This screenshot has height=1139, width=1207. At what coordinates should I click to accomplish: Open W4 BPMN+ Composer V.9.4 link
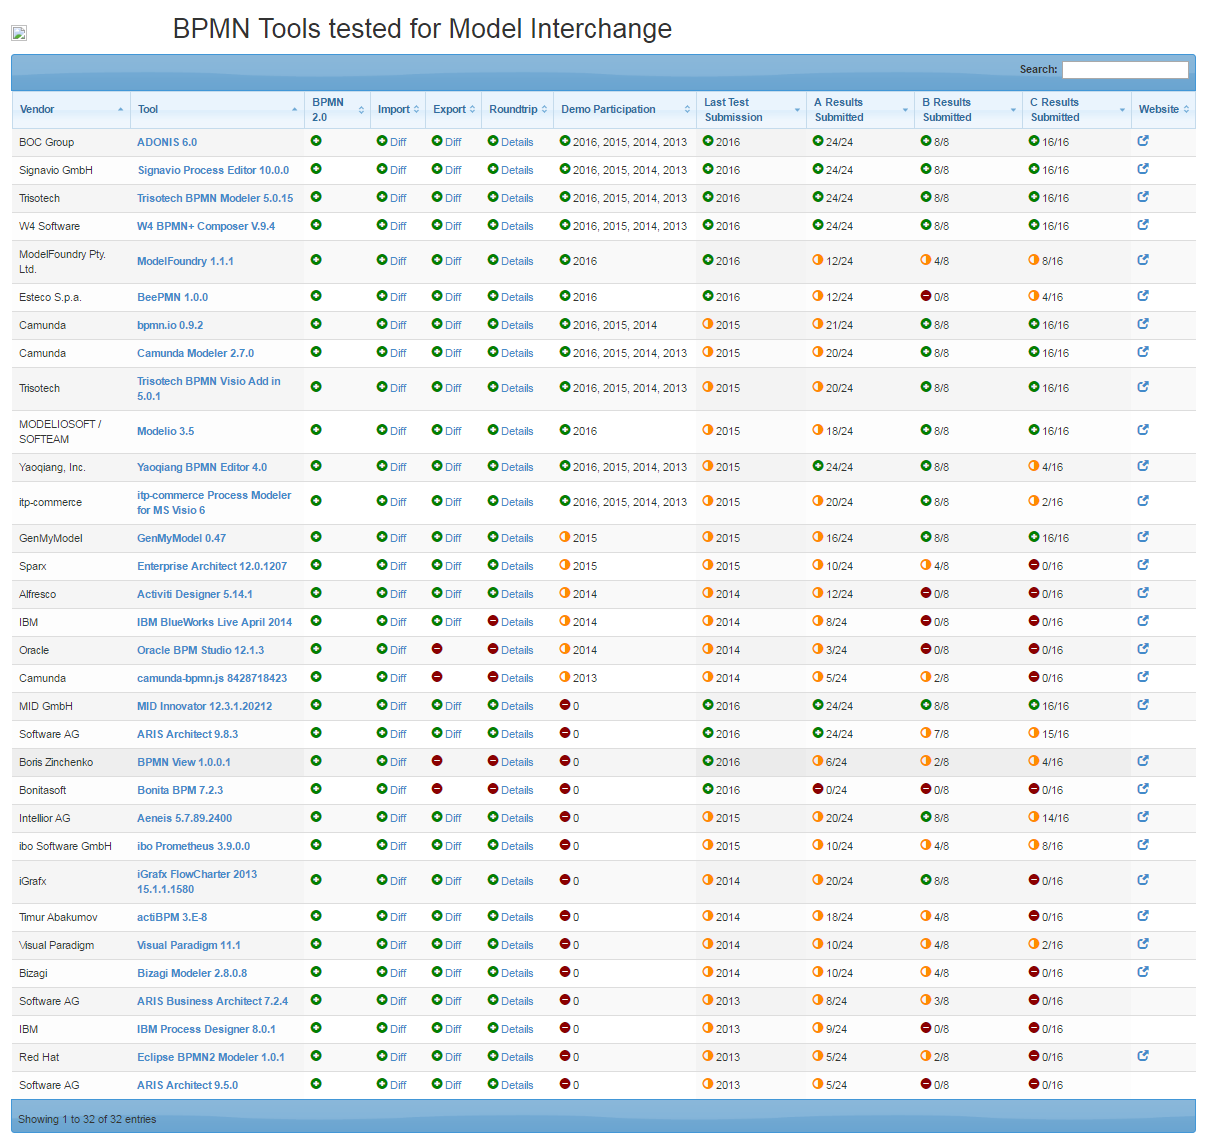point(206,226)
